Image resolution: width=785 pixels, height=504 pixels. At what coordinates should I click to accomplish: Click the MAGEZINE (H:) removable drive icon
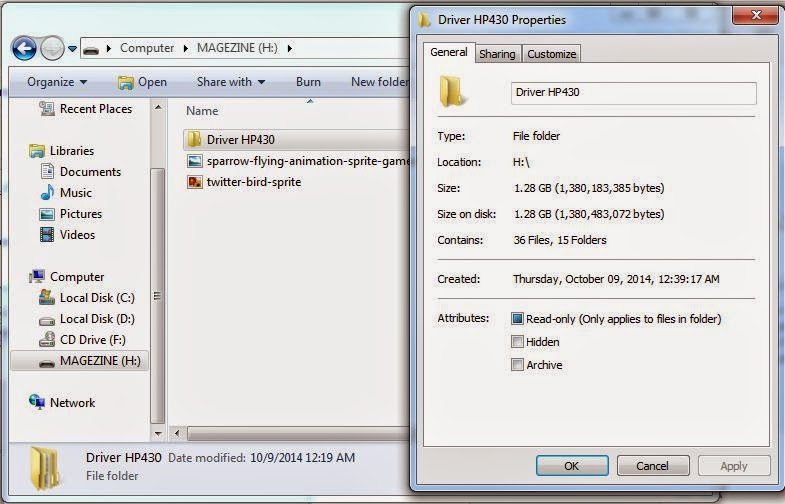47,362
